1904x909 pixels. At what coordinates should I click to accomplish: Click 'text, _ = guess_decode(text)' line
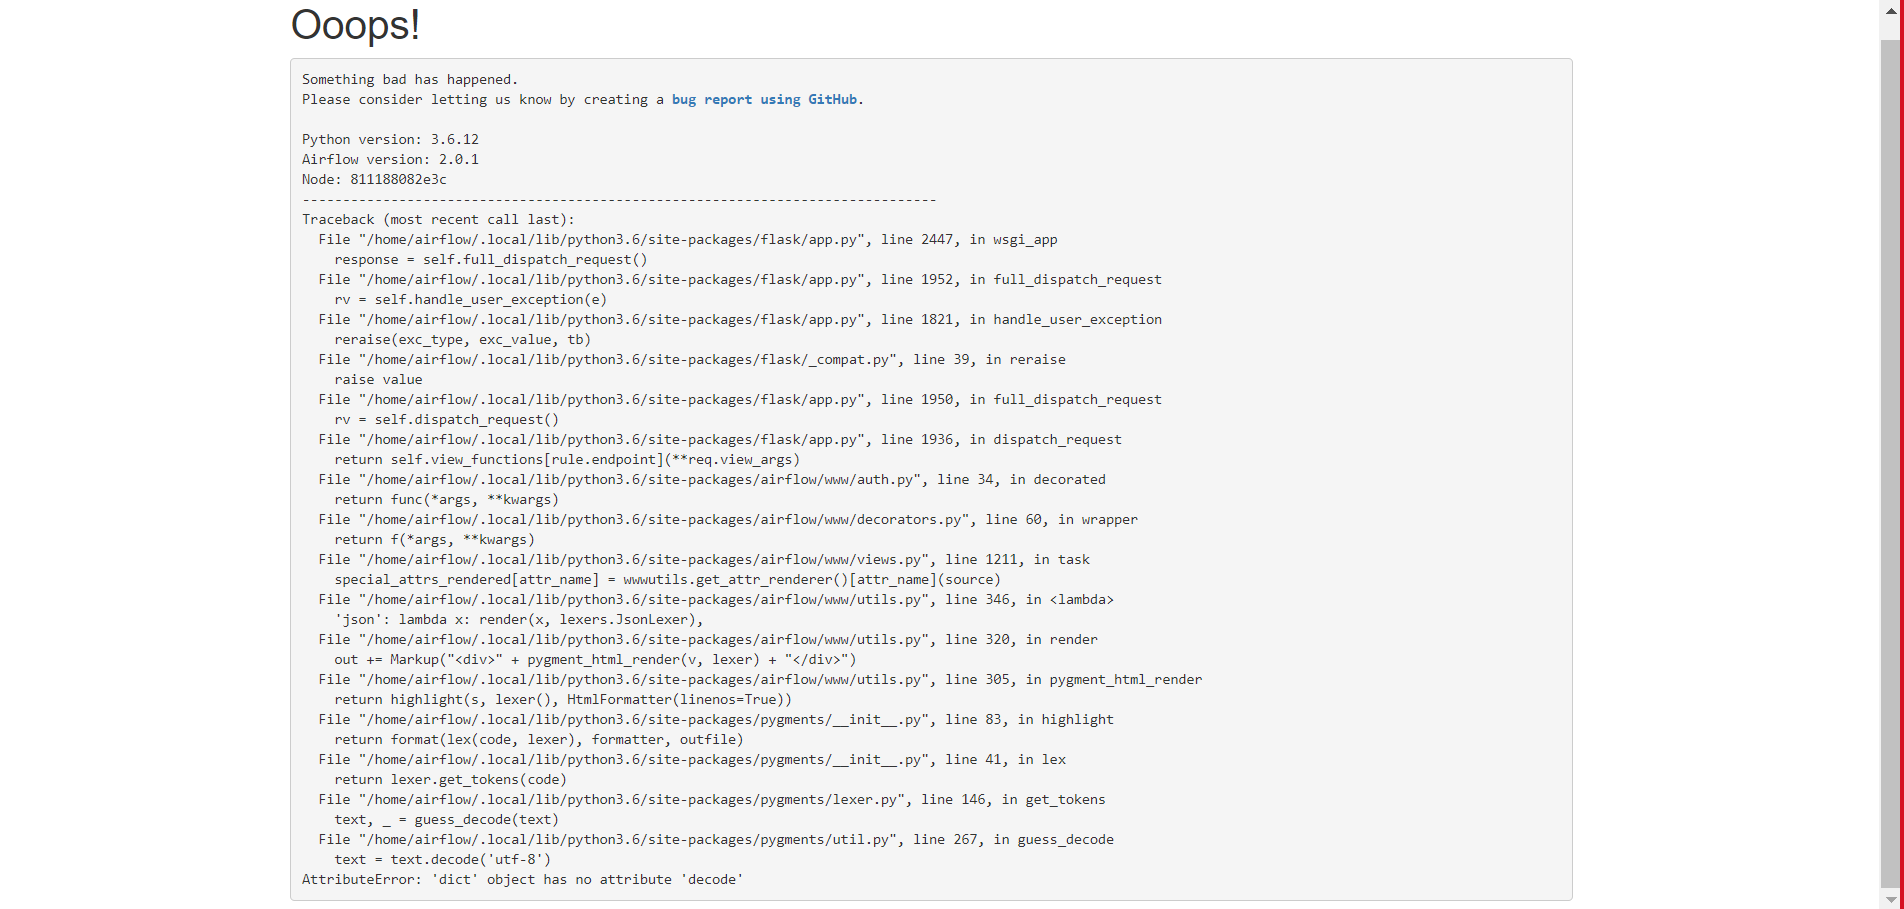(447, 819)
